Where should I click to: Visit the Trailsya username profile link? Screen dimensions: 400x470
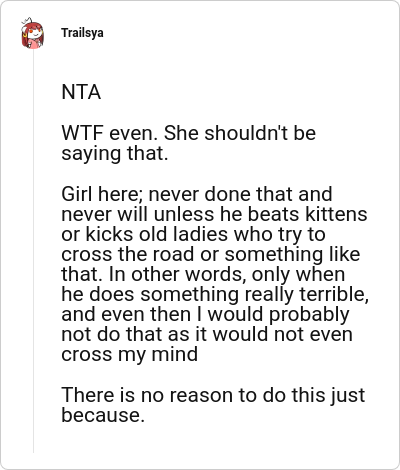pos(82,33)
